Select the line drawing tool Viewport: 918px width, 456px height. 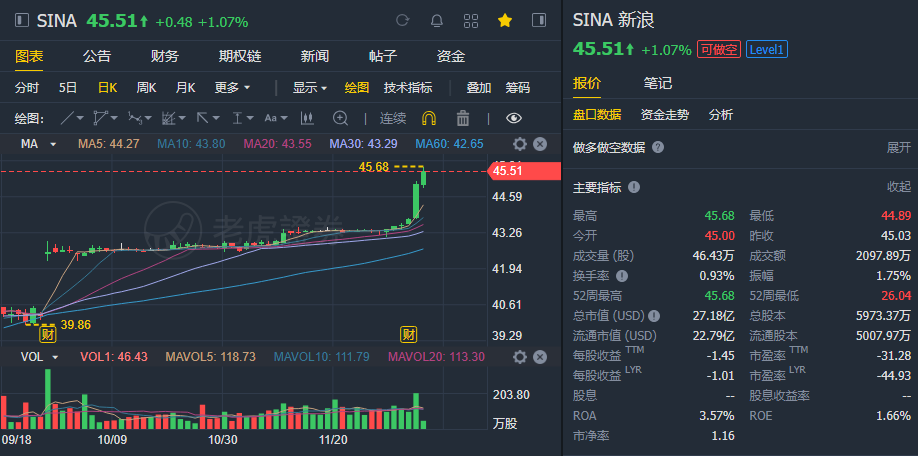(x=68, y=118)
